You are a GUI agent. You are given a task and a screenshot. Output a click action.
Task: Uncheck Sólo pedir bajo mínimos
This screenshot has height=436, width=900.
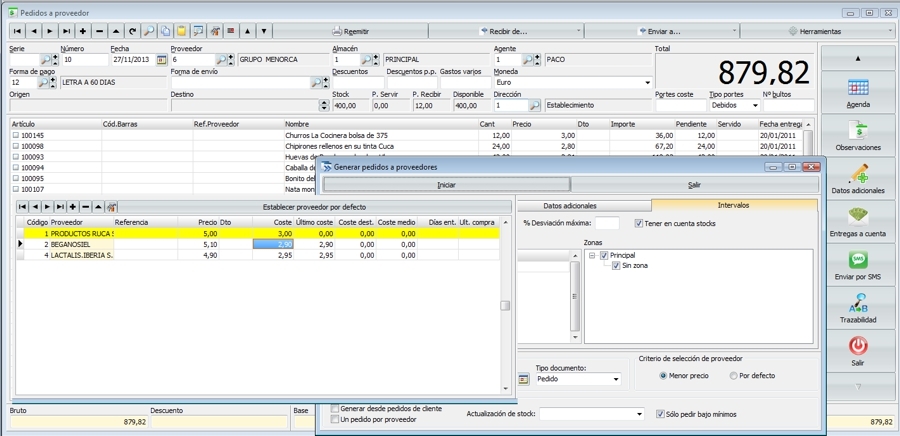660,414
